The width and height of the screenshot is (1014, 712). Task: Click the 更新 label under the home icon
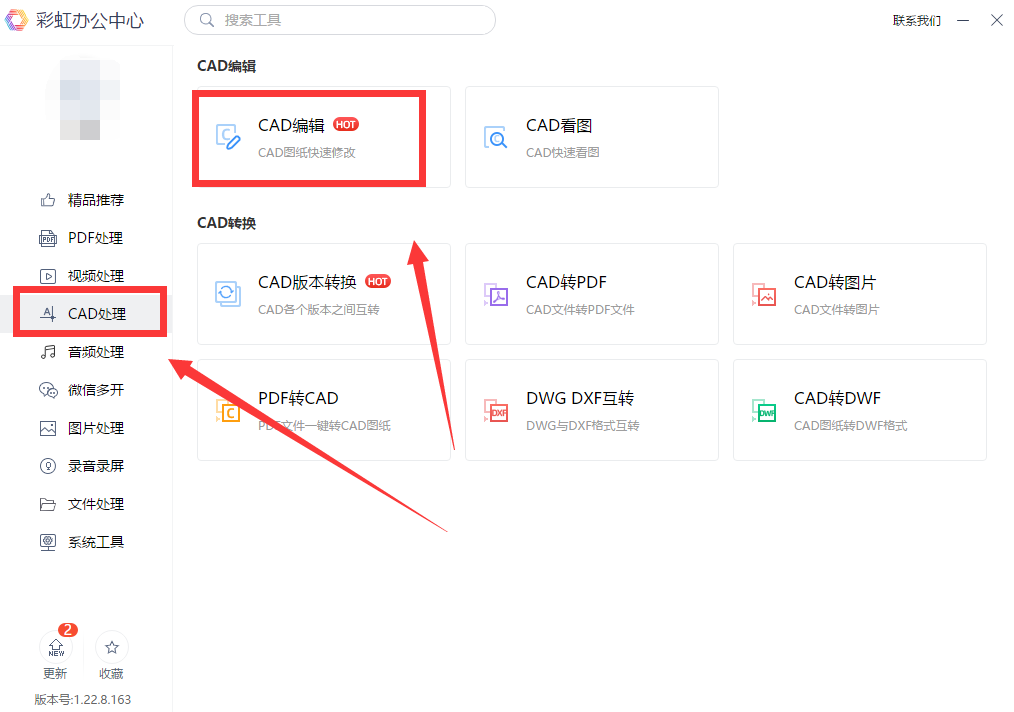[55, 674]
